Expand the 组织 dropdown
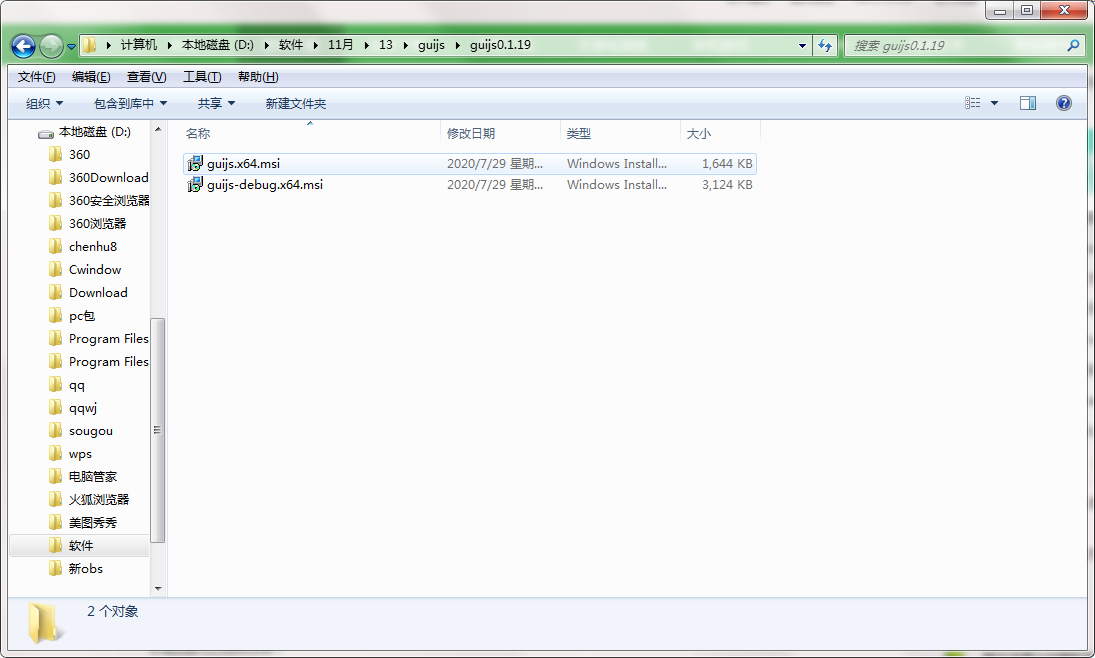 [x=44, y=103]
